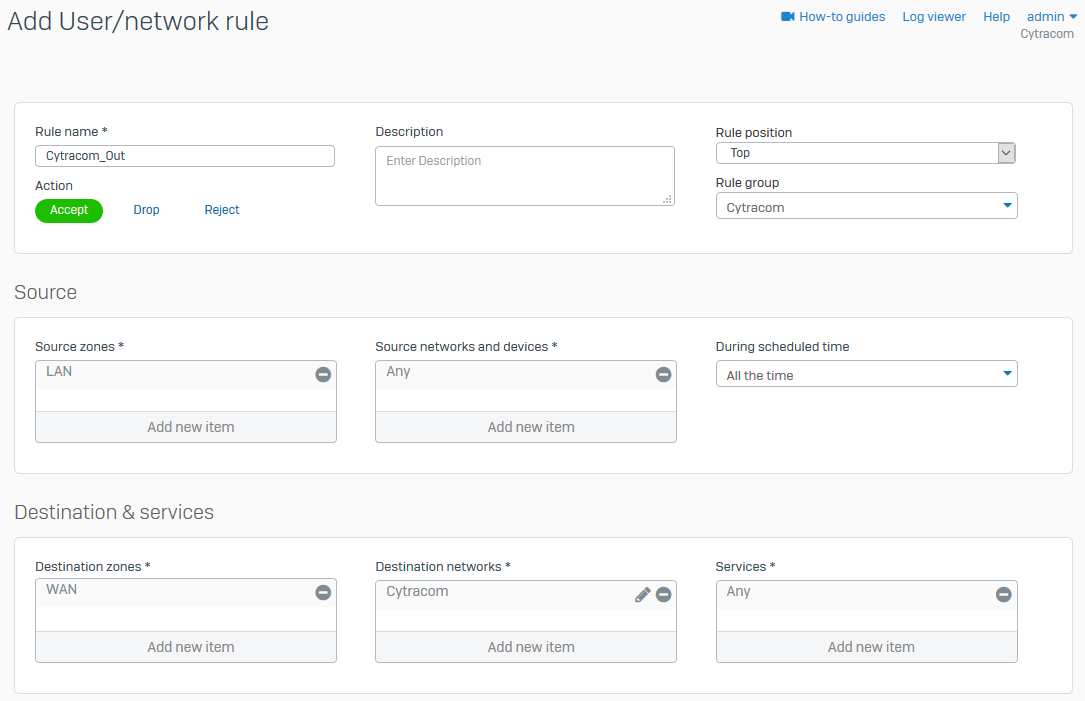Open the Rule position dropdown
The height and width of the screenshot is (701, 1085).
click(x=865, y=153)
